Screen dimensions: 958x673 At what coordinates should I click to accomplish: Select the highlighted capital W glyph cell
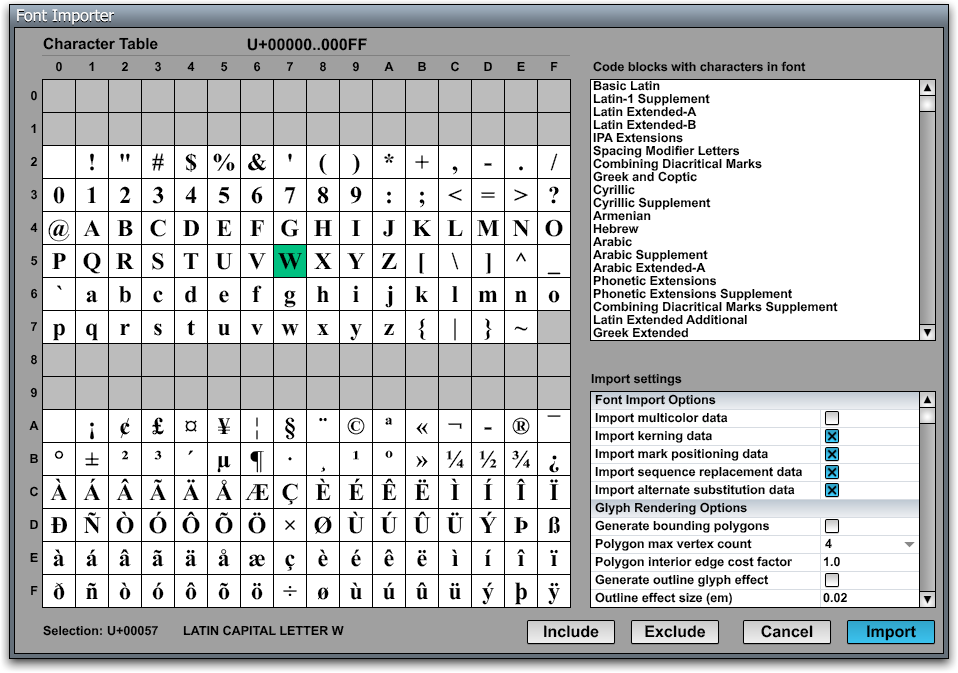pyautogui.click(x=290, y=261)
